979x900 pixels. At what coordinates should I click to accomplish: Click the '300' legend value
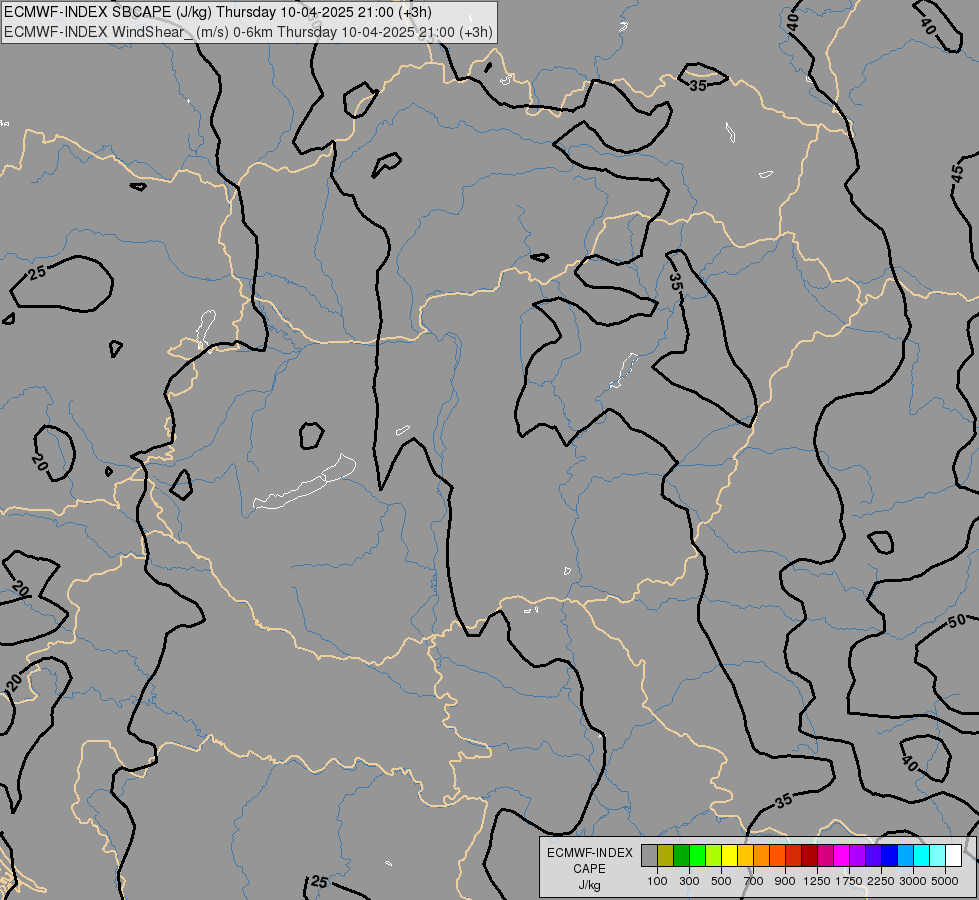[x=689, y=881]
